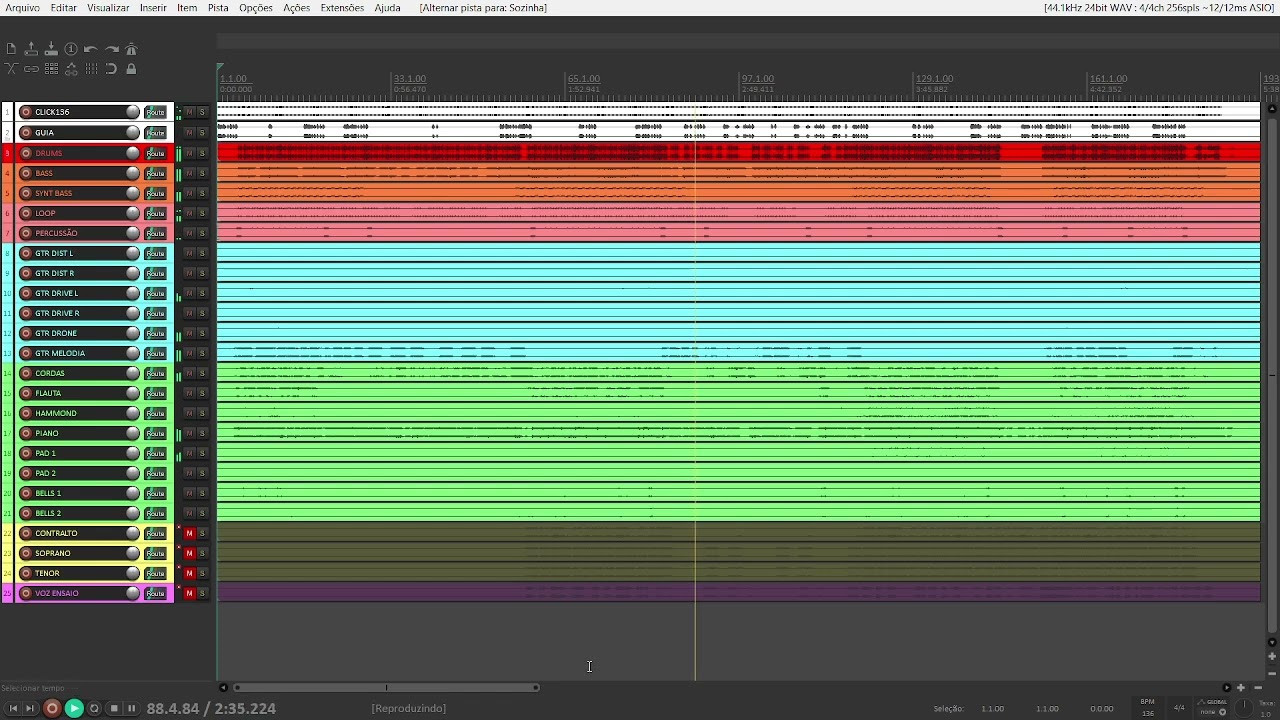Image resolution: width=1280 pixels, height=720 pixels.
Task: Click the red Record transport button
Action: click(52, 708)
